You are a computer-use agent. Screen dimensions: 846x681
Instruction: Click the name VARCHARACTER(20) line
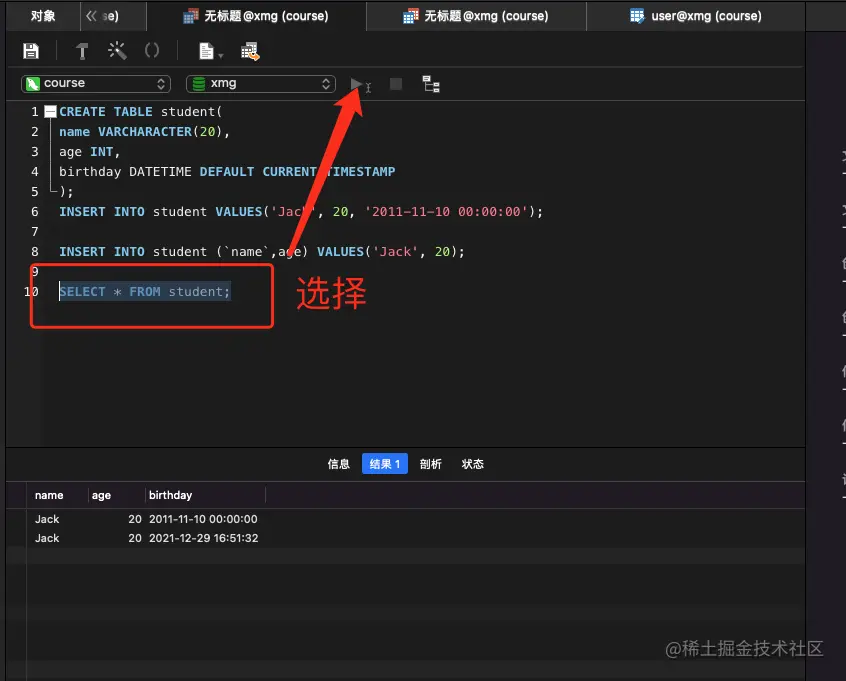pyautogui.click(x=144, y=132)
